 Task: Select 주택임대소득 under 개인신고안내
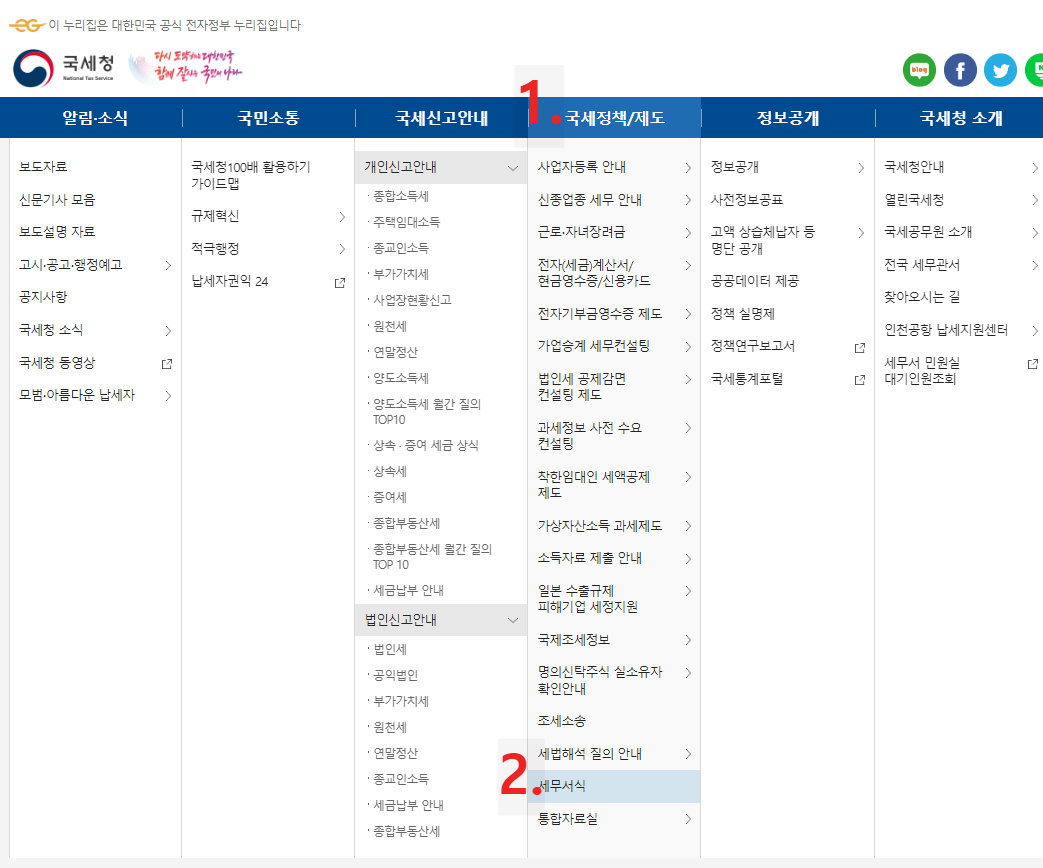tap(406, 222)
